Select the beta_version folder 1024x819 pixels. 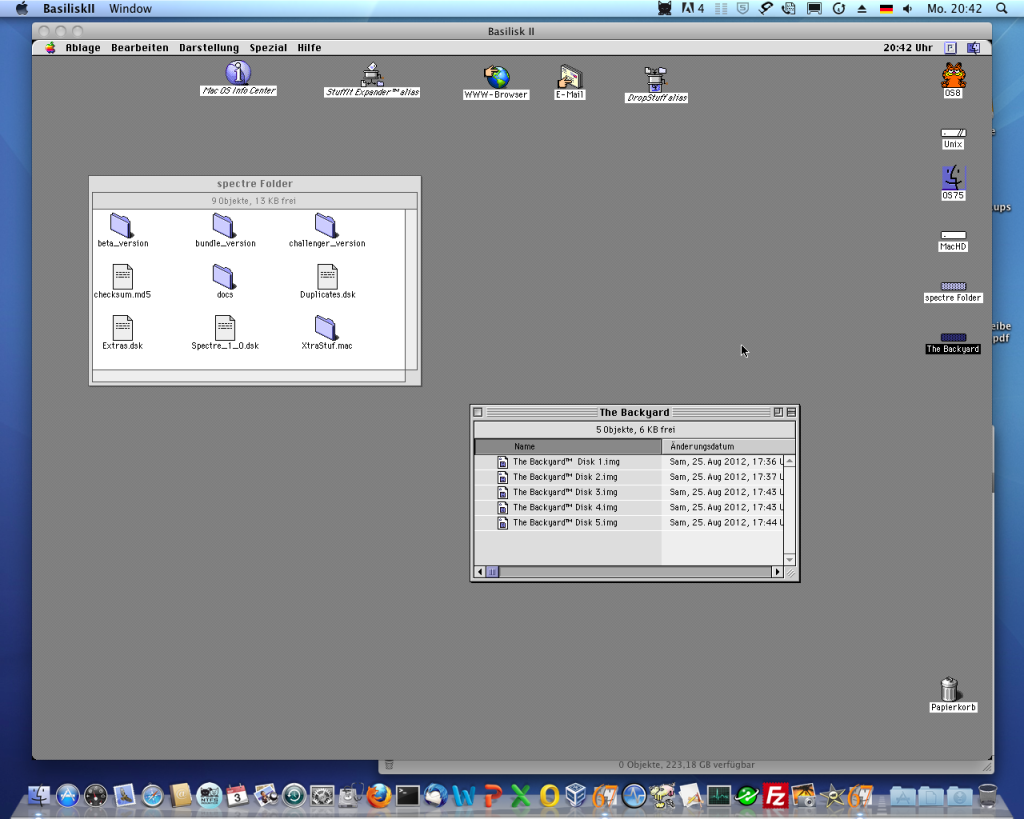click(121, 225)
